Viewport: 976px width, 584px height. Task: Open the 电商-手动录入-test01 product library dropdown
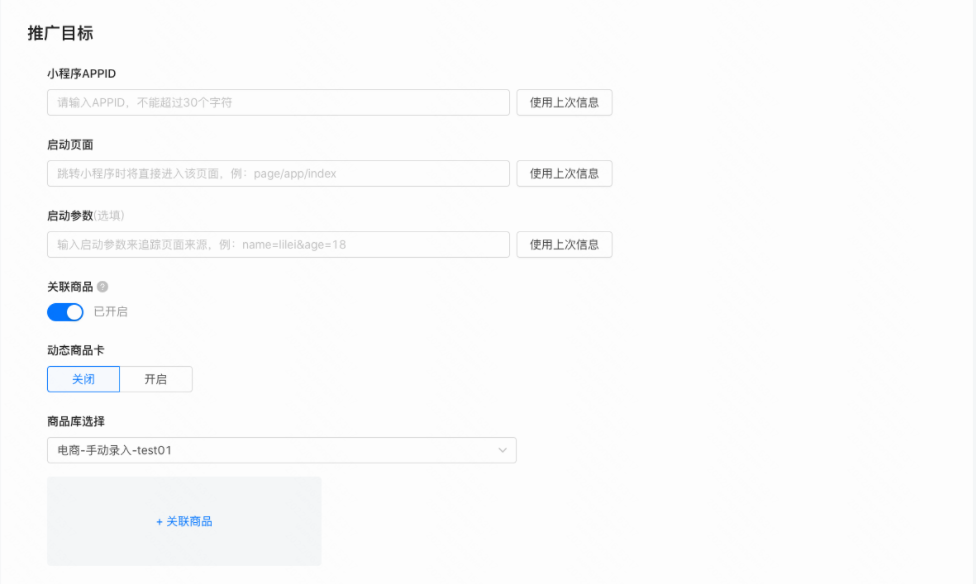click(281, 451)
